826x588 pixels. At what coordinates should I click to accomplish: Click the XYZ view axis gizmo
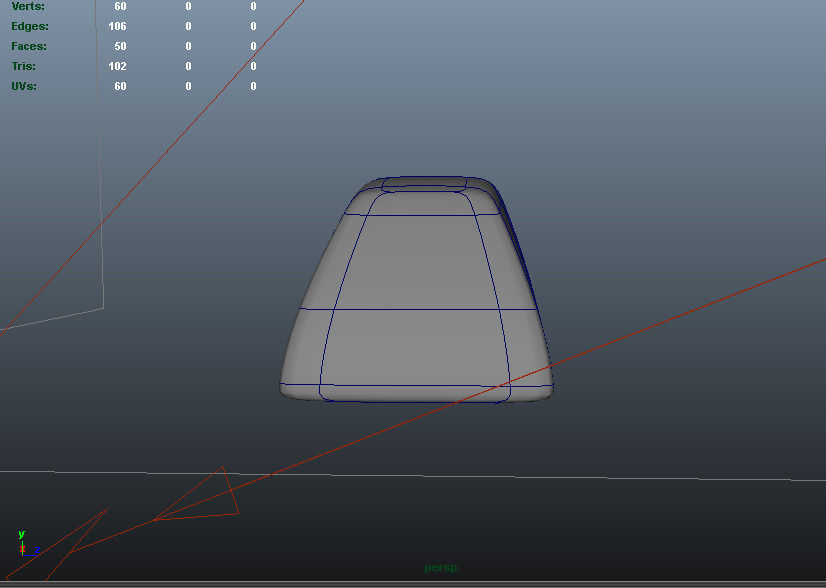tap(27, 544)
